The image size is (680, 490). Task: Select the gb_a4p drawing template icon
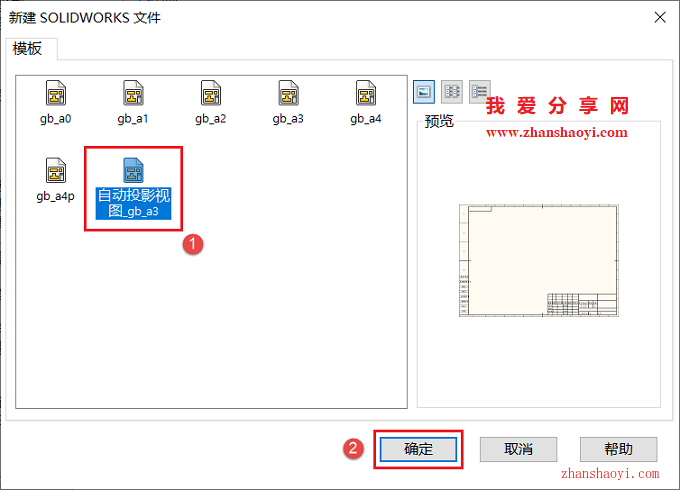tap(56, 170)
